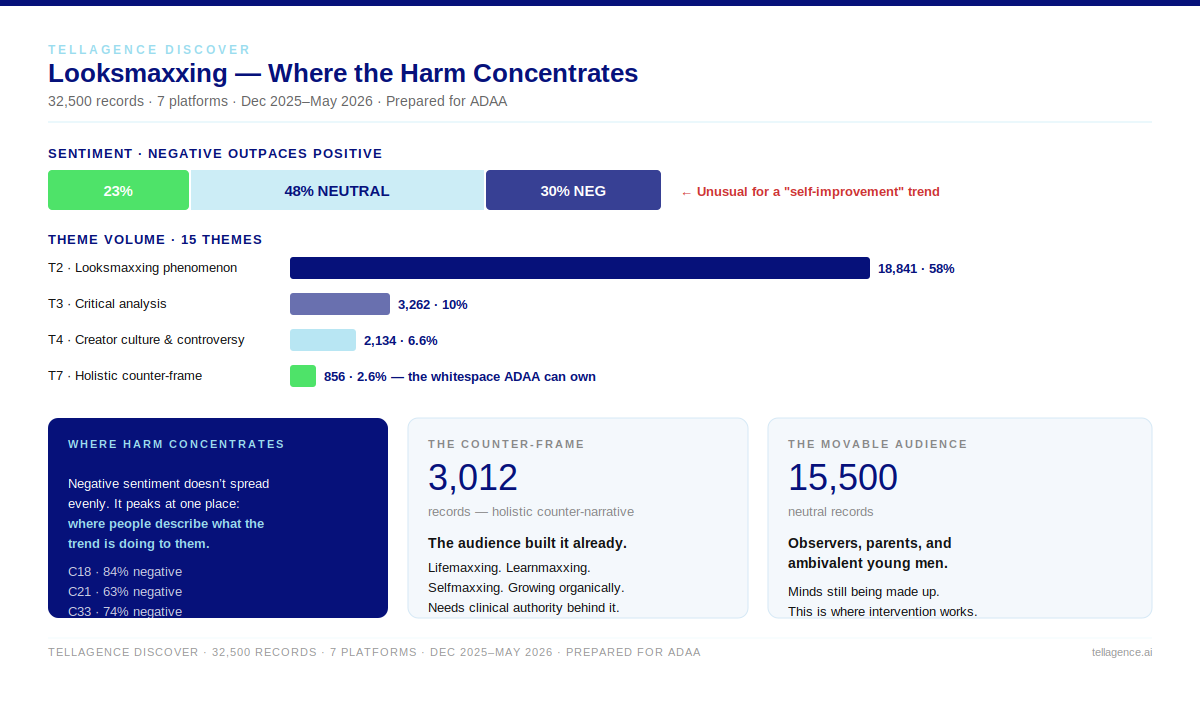Click the 15,500 movable audience figure

[843, 478]
